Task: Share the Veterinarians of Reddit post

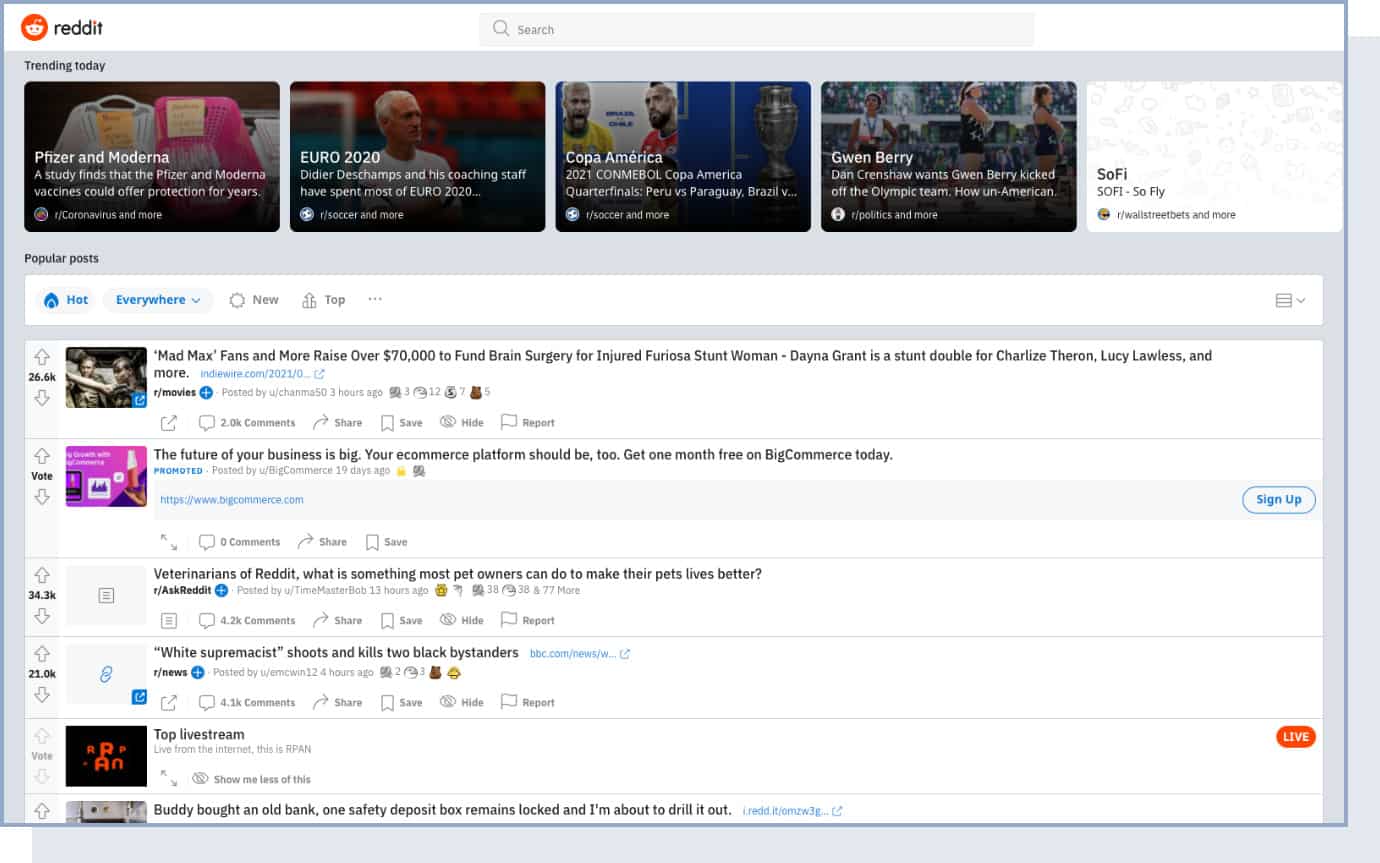Action: point(337,620)
